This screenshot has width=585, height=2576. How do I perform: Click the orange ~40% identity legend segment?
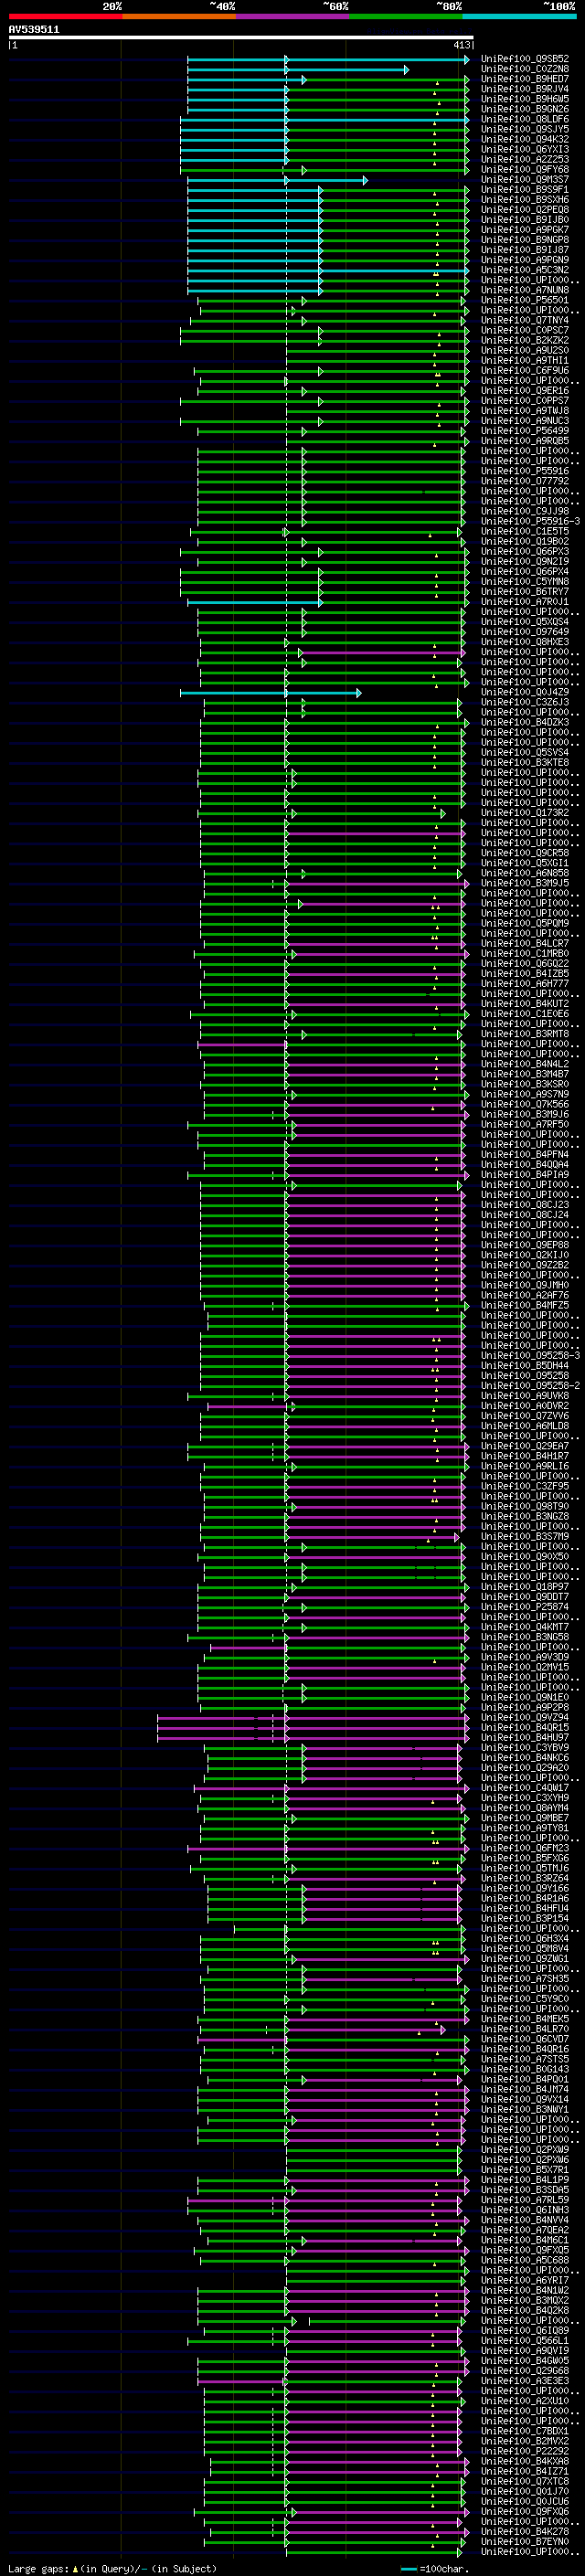point(179,16)
